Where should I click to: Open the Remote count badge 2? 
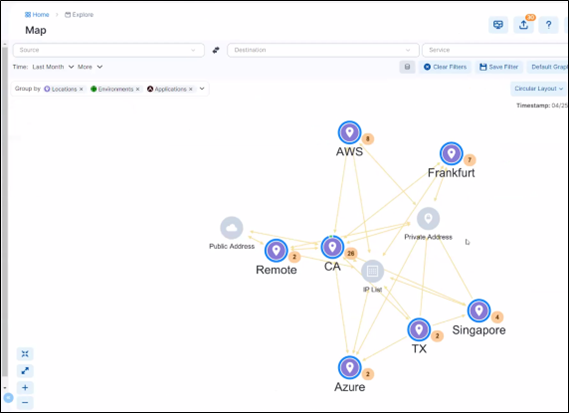(x=294, y=257)
